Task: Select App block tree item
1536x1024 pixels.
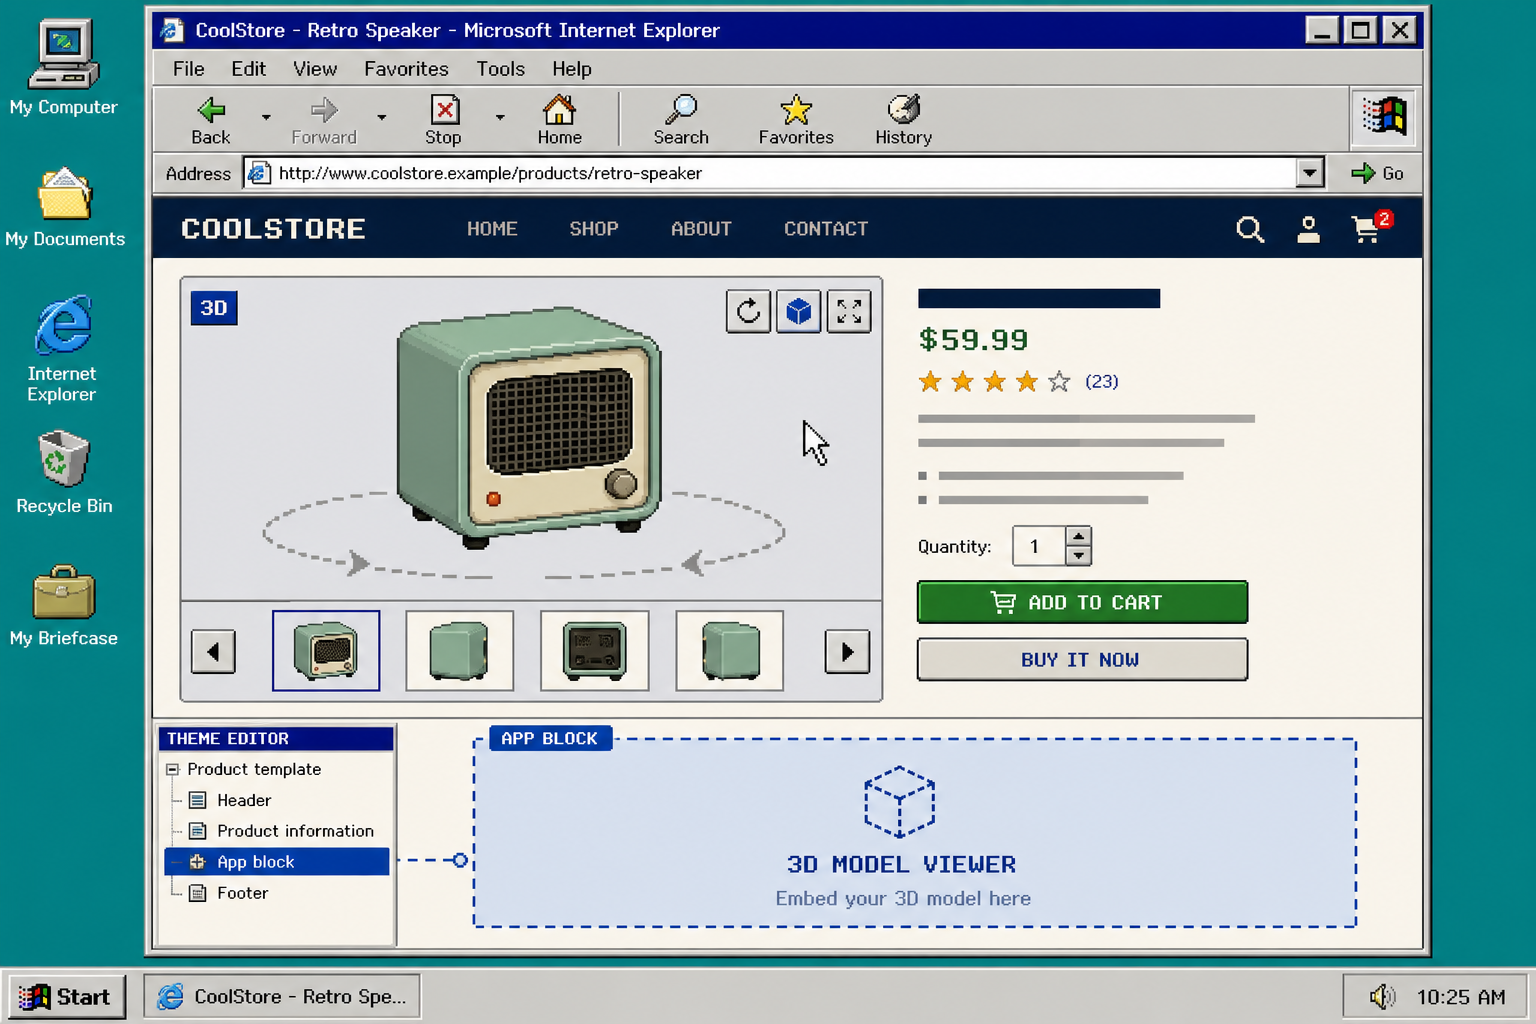Action: tap(277, 862)
